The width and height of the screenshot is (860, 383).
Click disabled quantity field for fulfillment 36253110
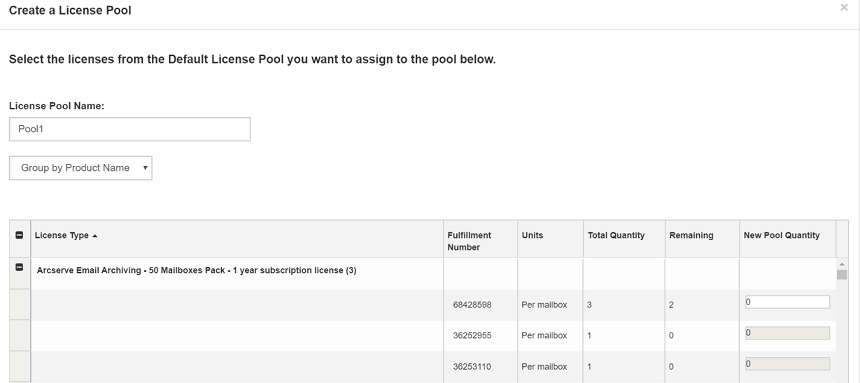click(787, 364)
